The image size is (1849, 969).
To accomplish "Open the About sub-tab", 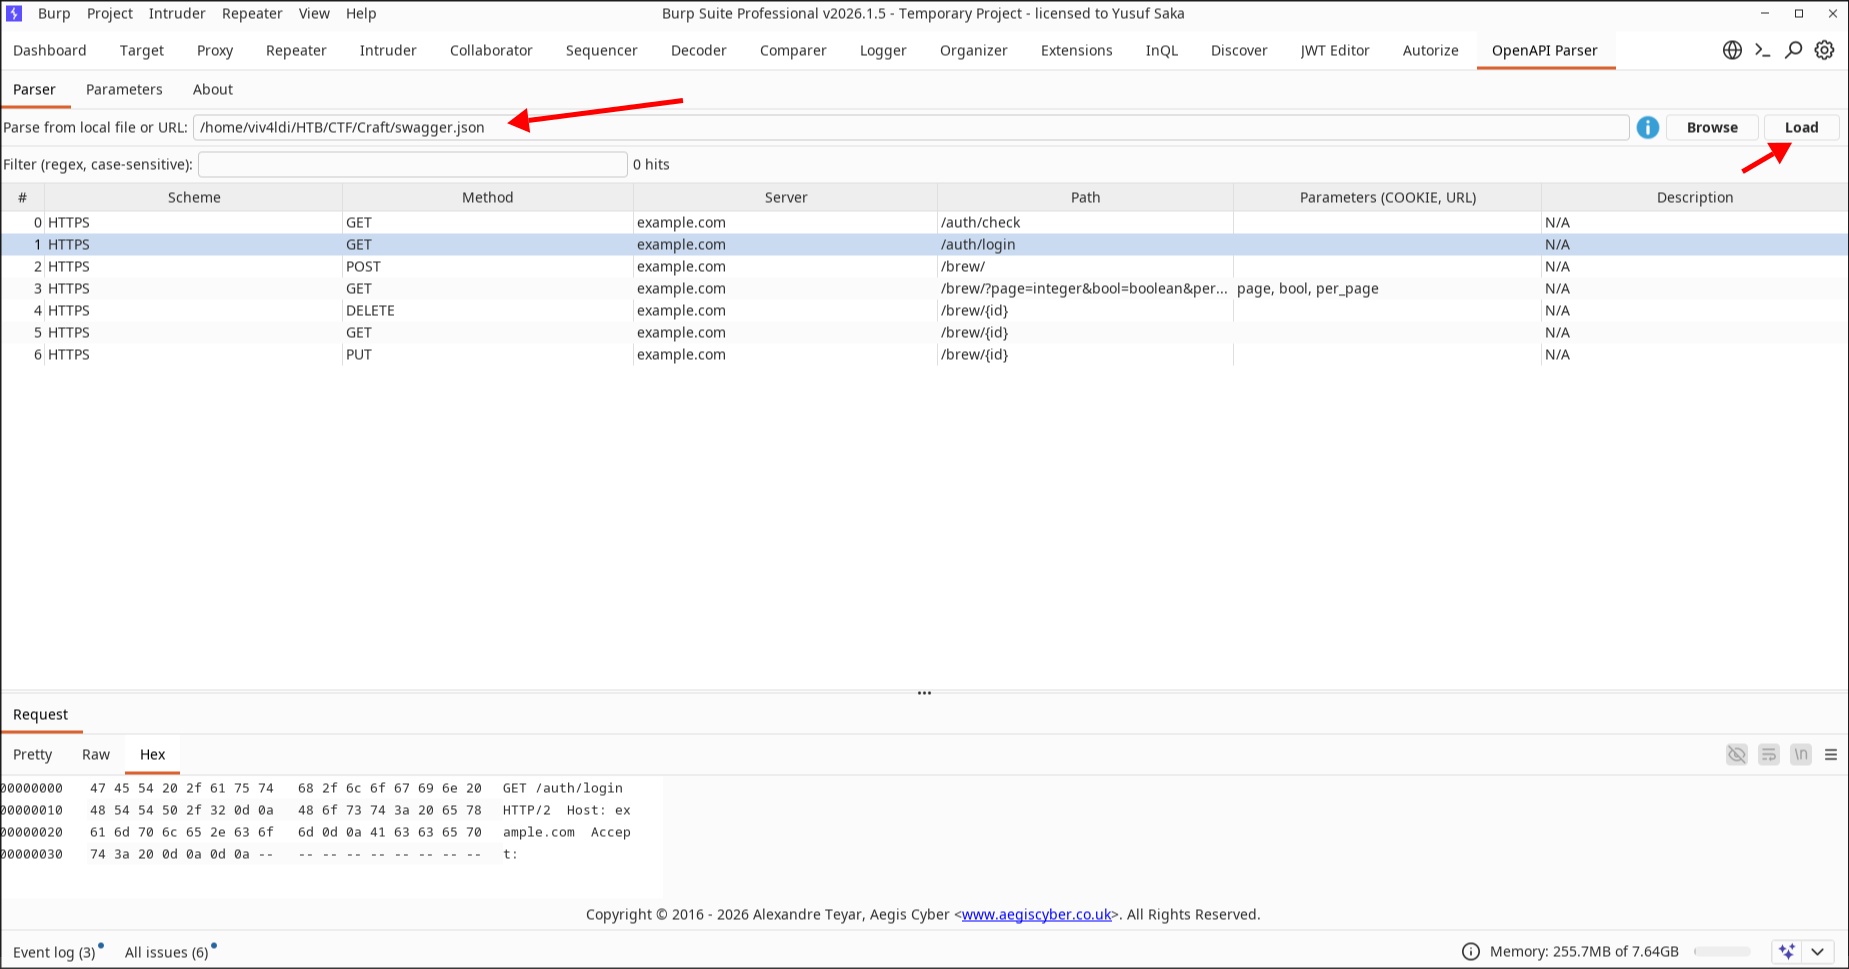I will 213,89.
